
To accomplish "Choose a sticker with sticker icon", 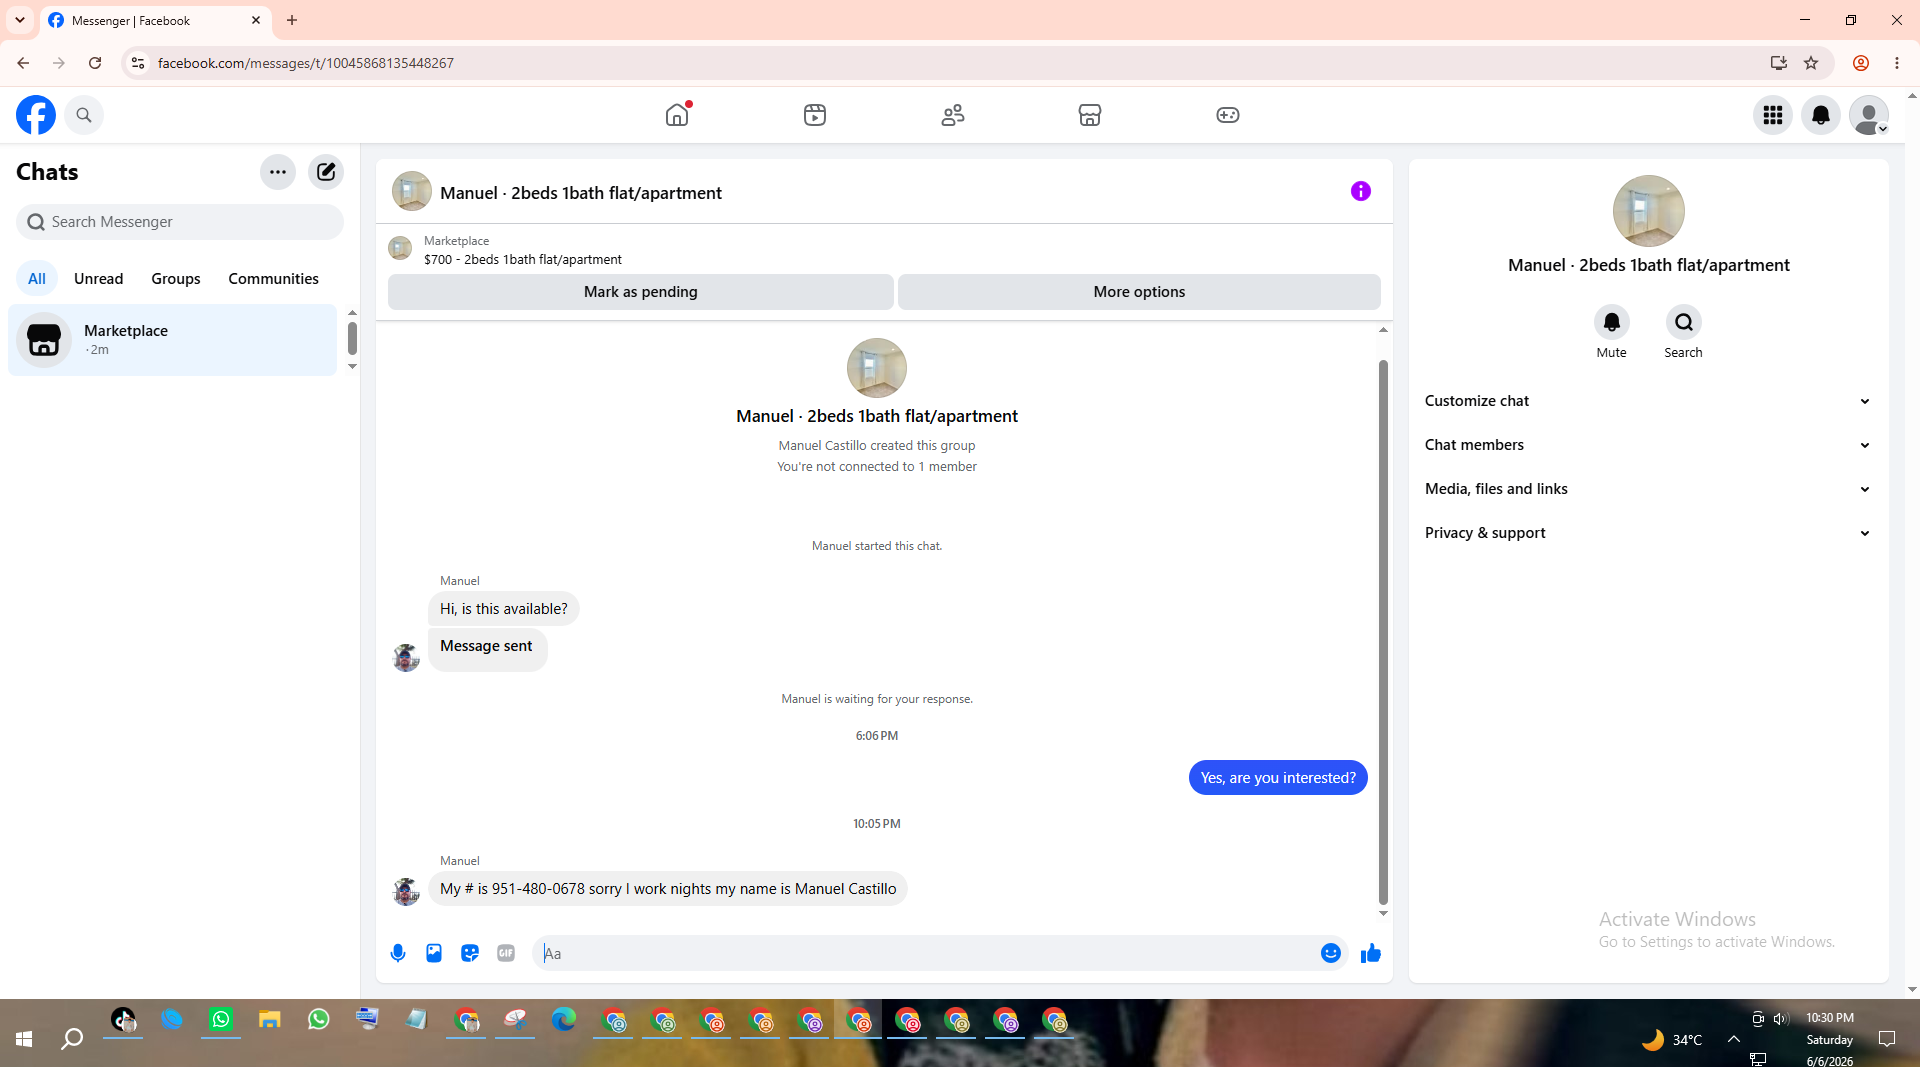I will pos(470,953).
